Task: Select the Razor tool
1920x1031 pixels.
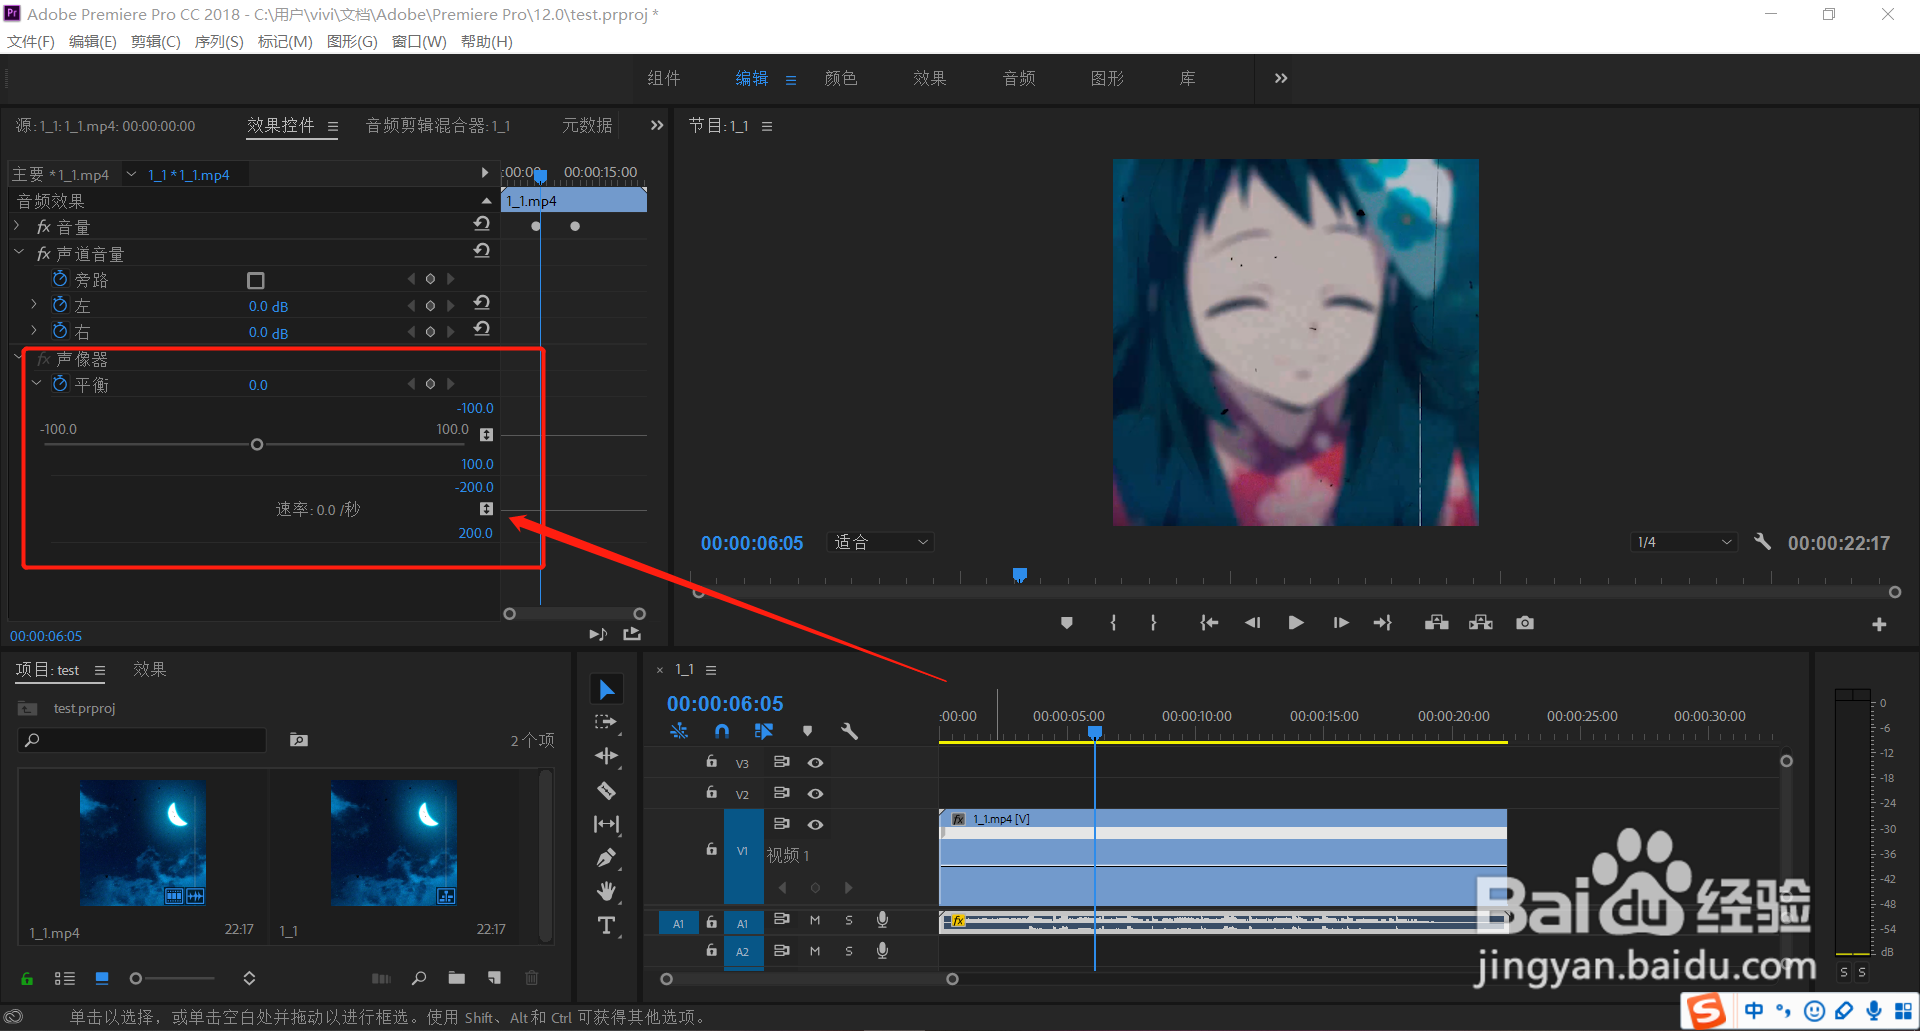Action: (606, 790)
